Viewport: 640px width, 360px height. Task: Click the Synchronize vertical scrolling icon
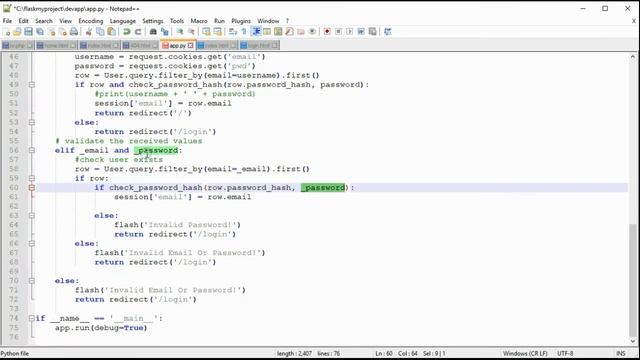[x=206, y=32]
